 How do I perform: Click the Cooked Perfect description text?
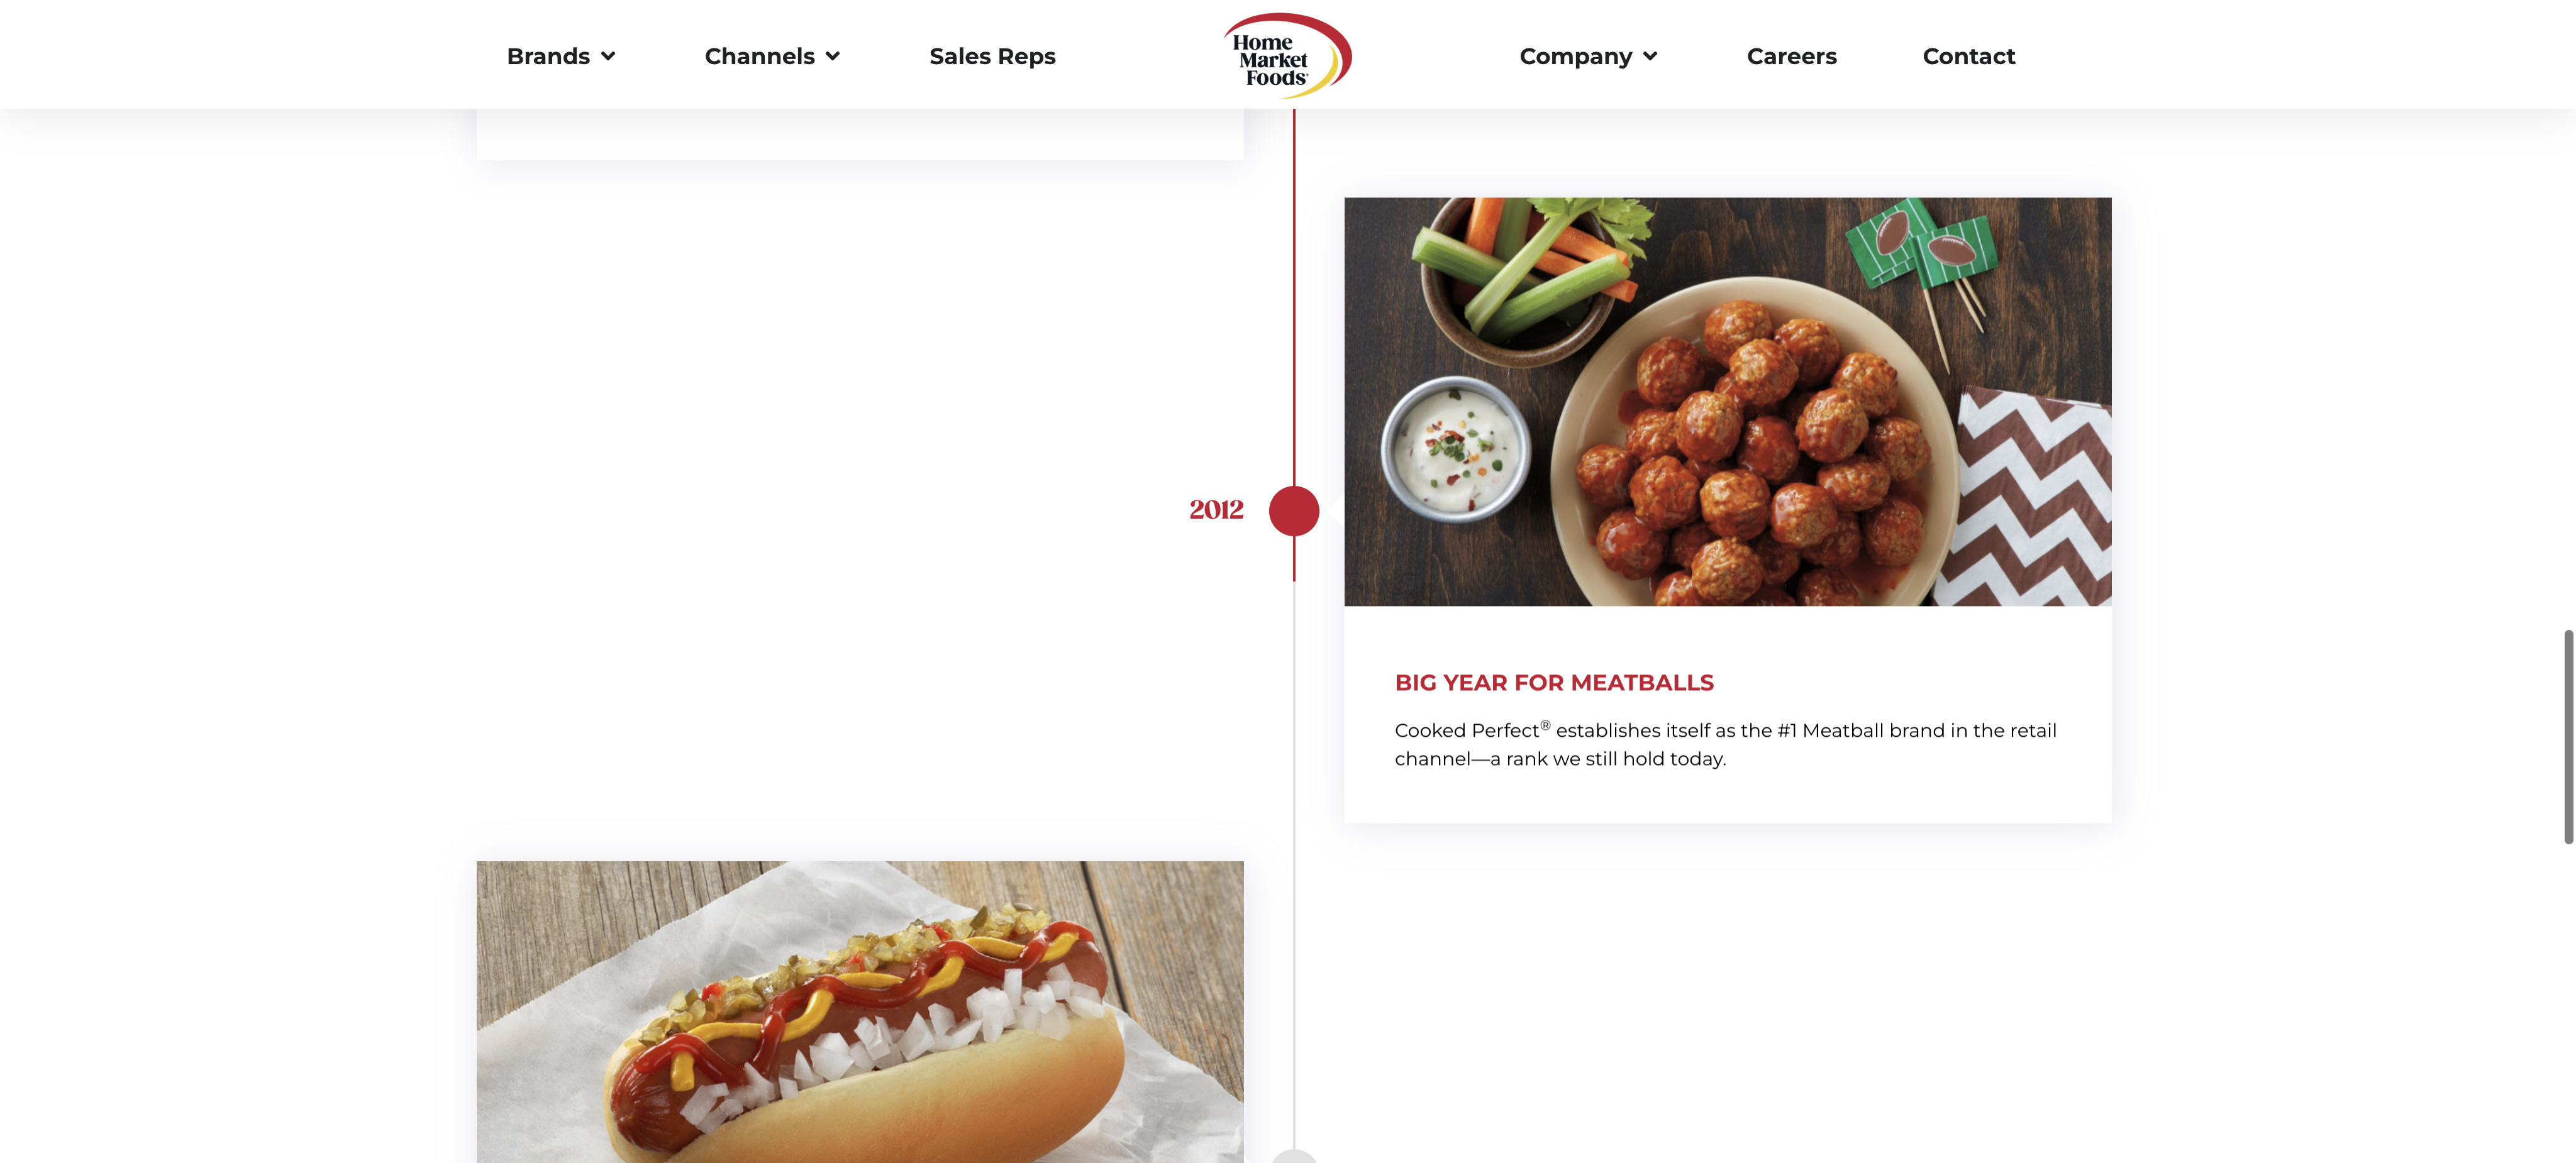[1725, 744]
